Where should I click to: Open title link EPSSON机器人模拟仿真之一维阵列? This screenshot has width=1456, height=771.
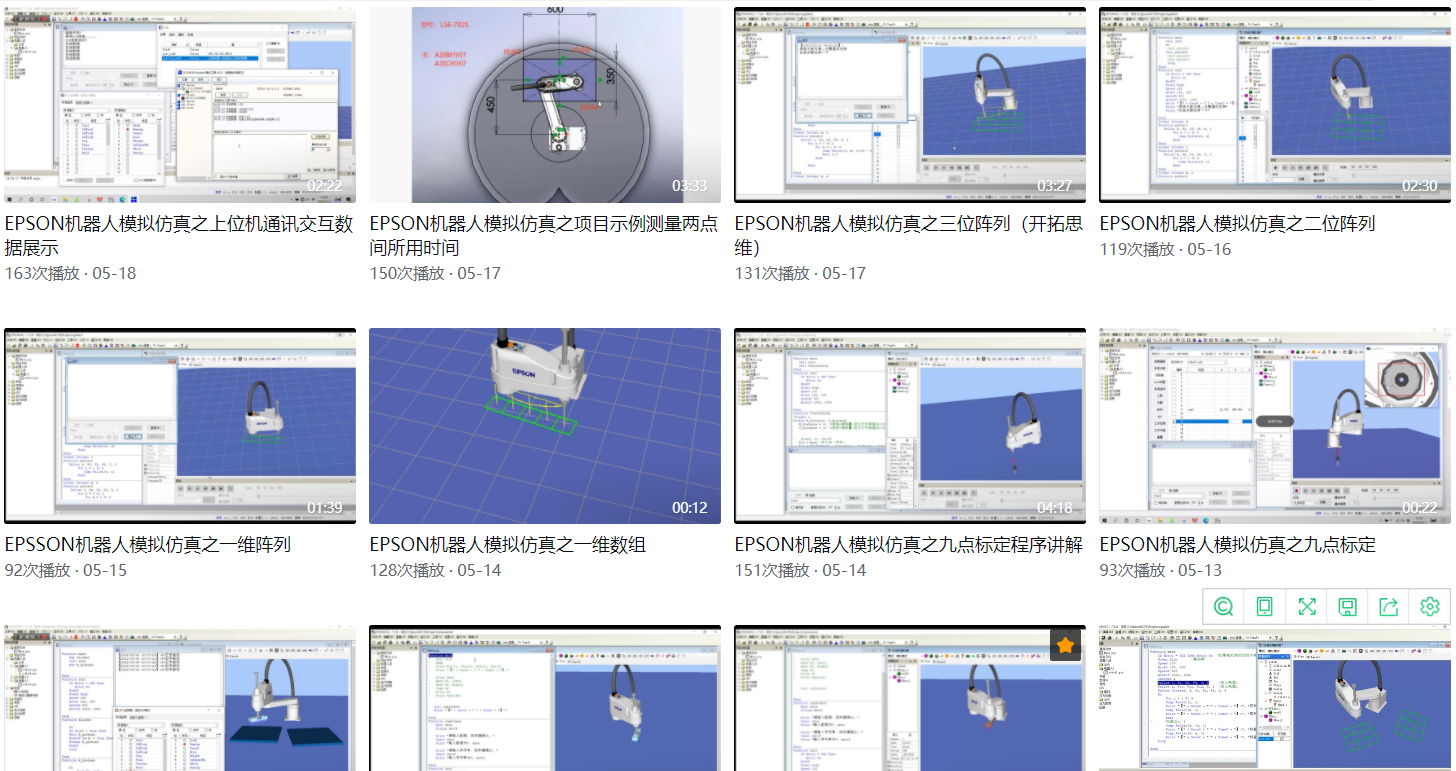(x=148, y=545)
